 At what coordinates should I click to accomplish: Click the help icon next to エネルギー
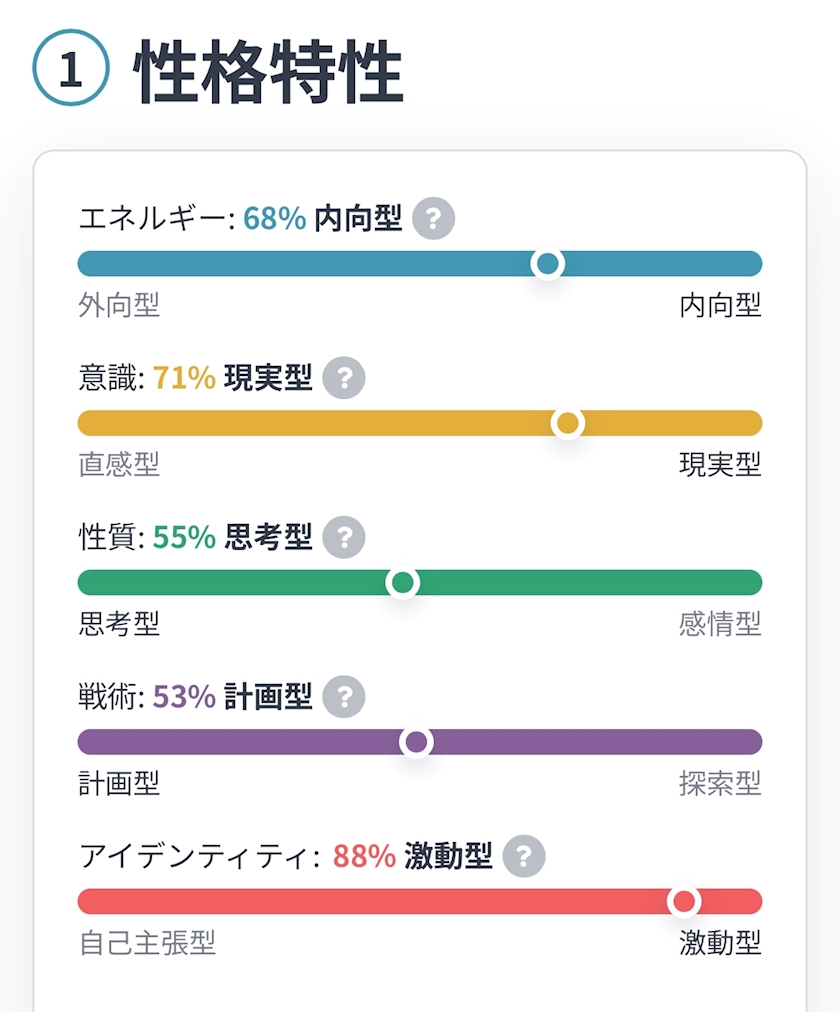tap(433, 219)
